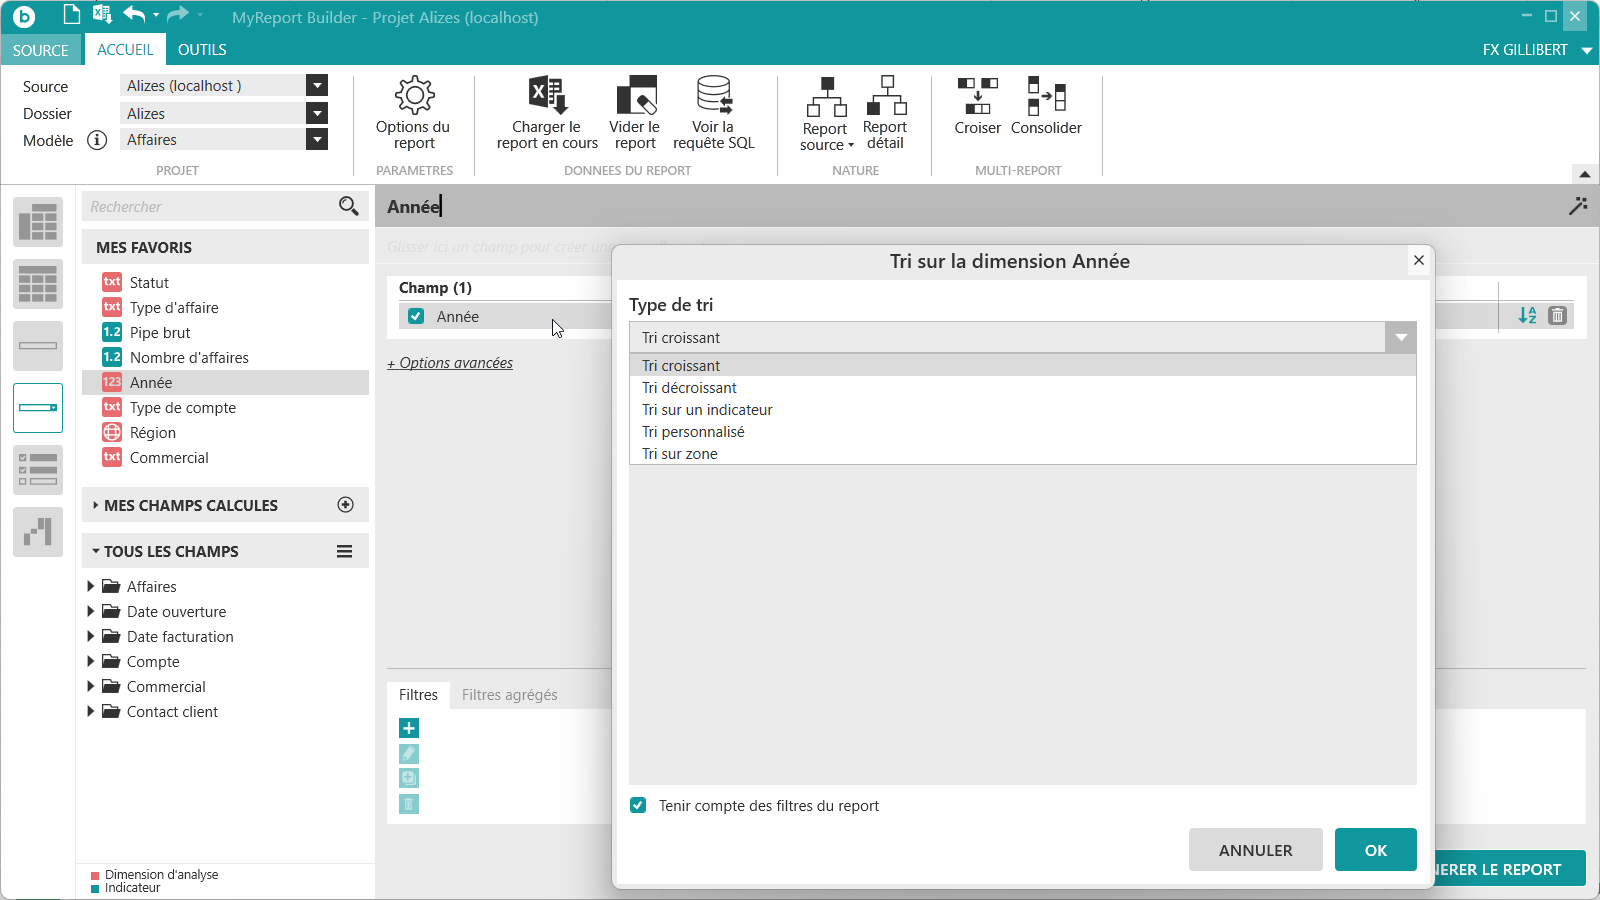Image resolution: width=1600 pixels, height=900 pixels.
Task: Select Tri décroissant from the list
Action: point(689,388)
